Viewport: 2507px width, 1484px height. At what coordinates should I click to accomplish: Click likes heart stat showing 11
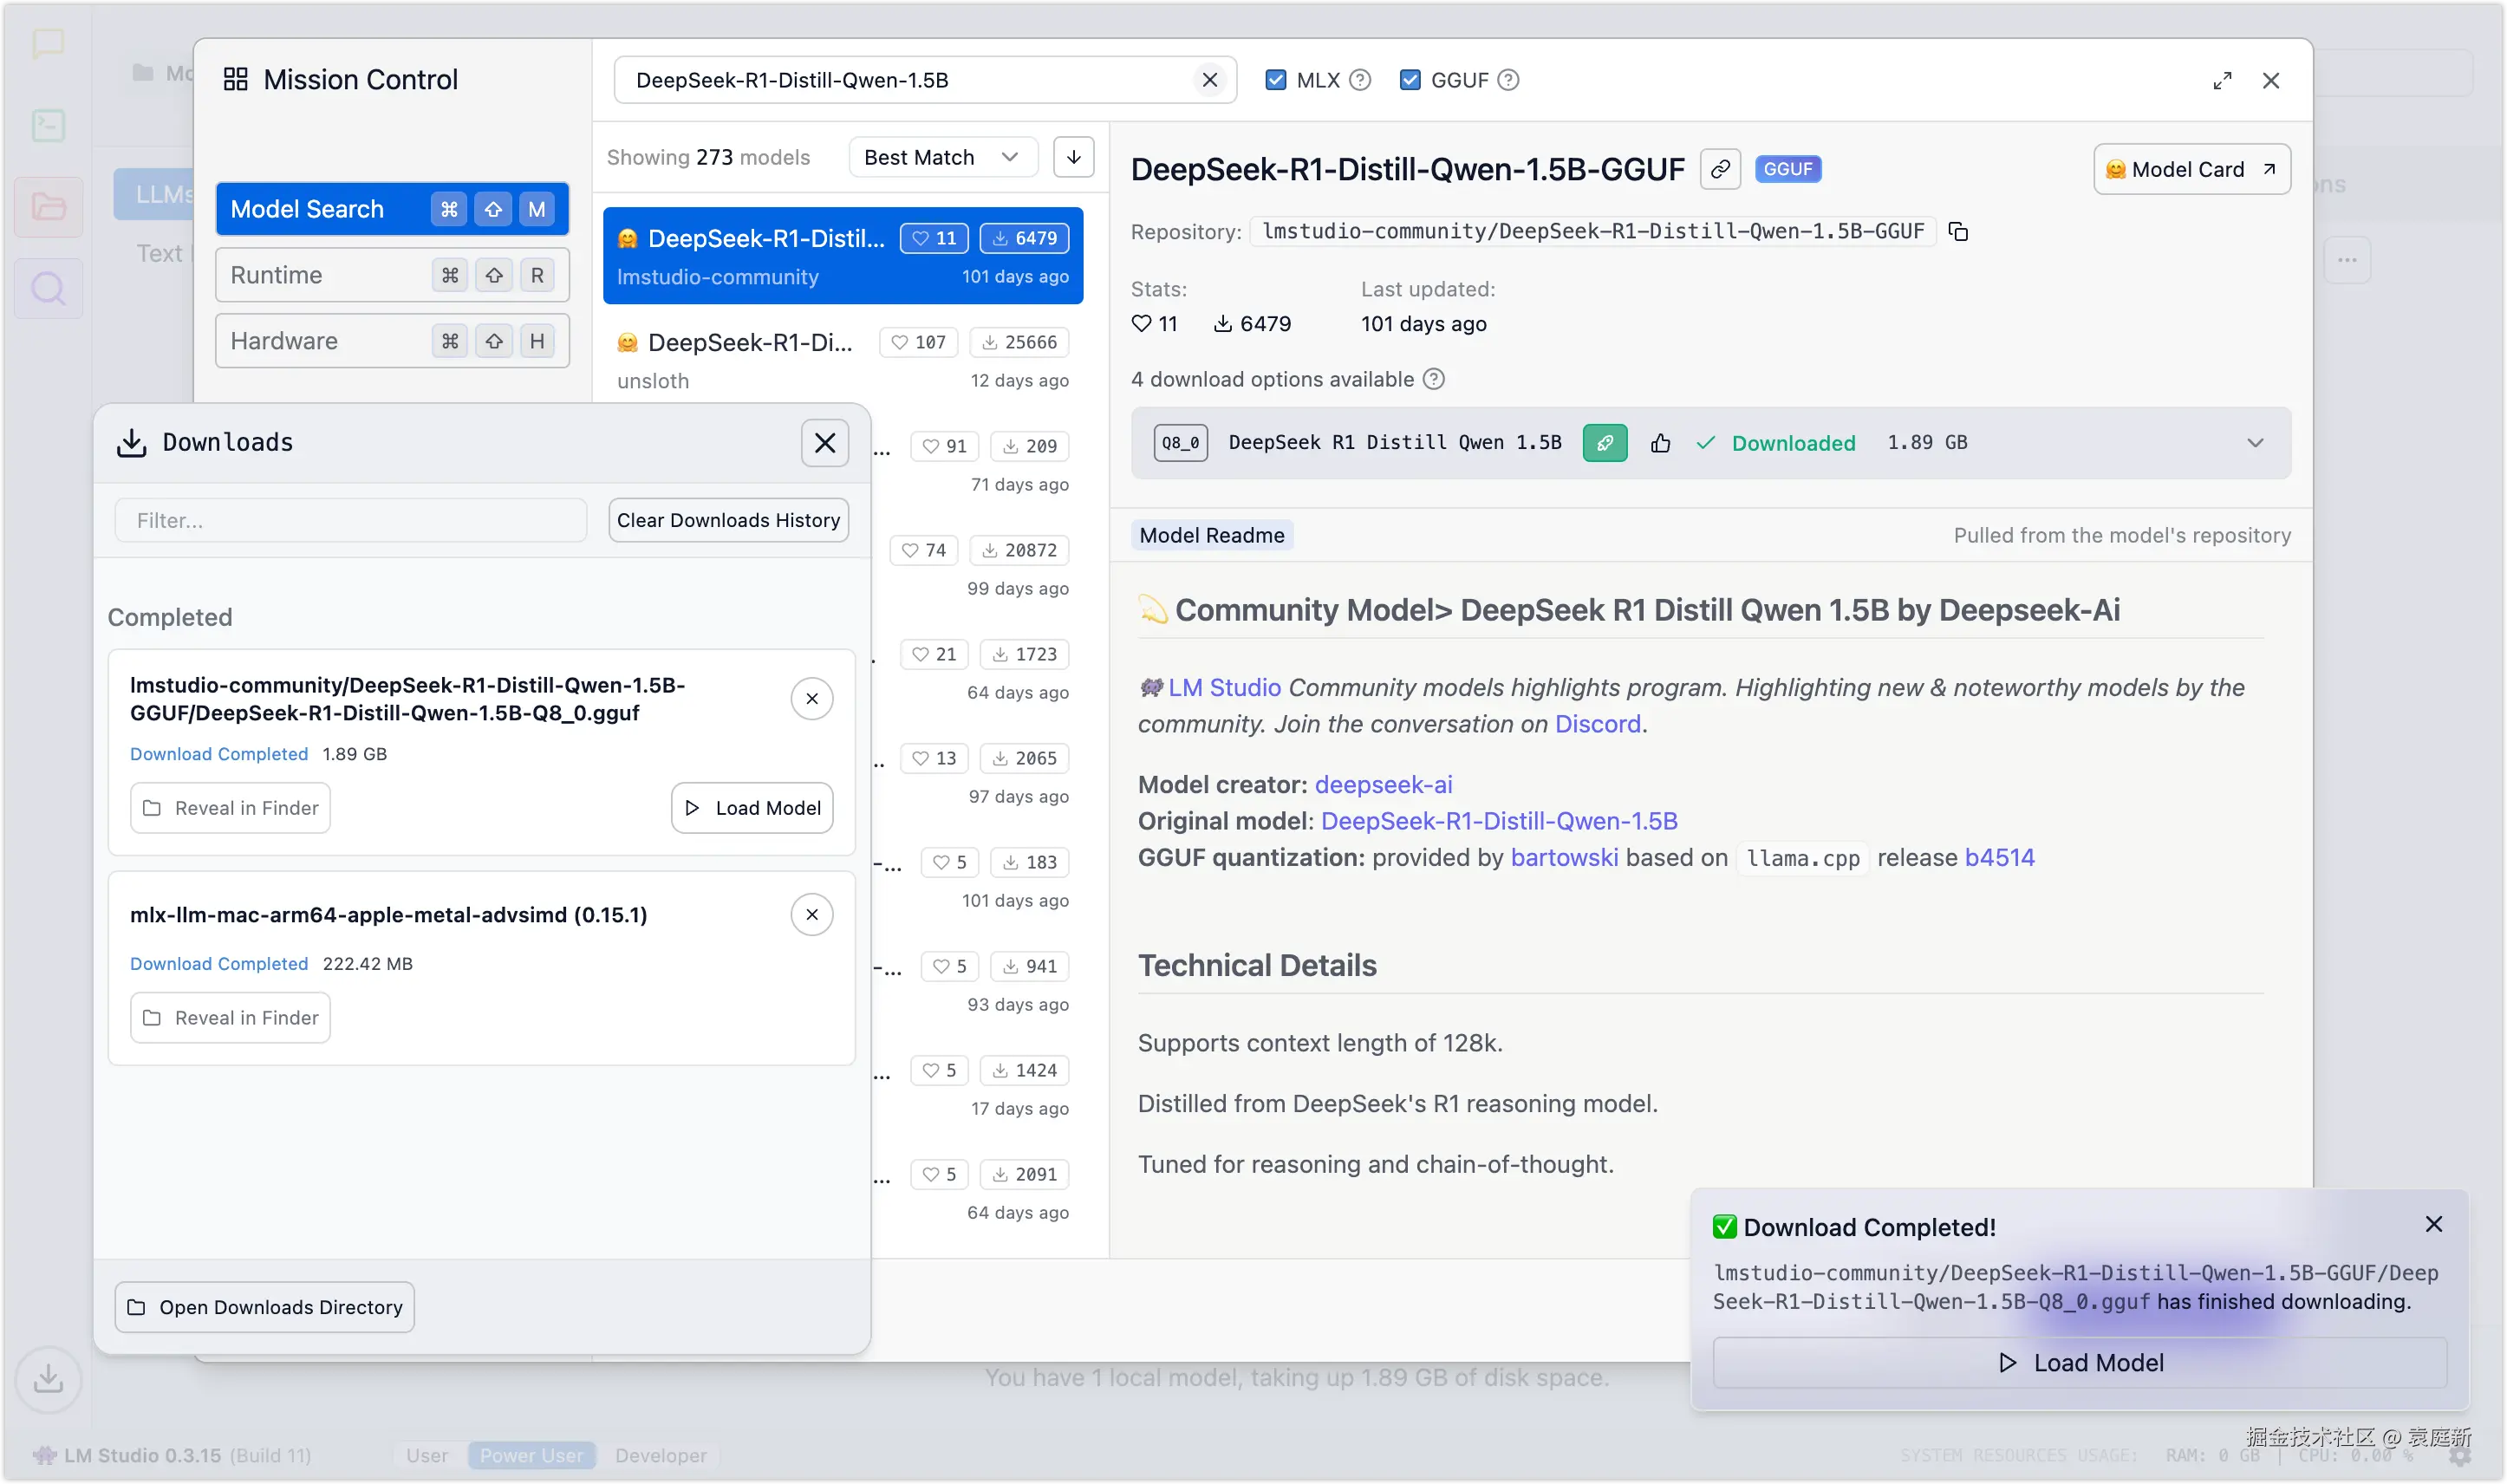pyautogui.click(x=1154, y=324)
